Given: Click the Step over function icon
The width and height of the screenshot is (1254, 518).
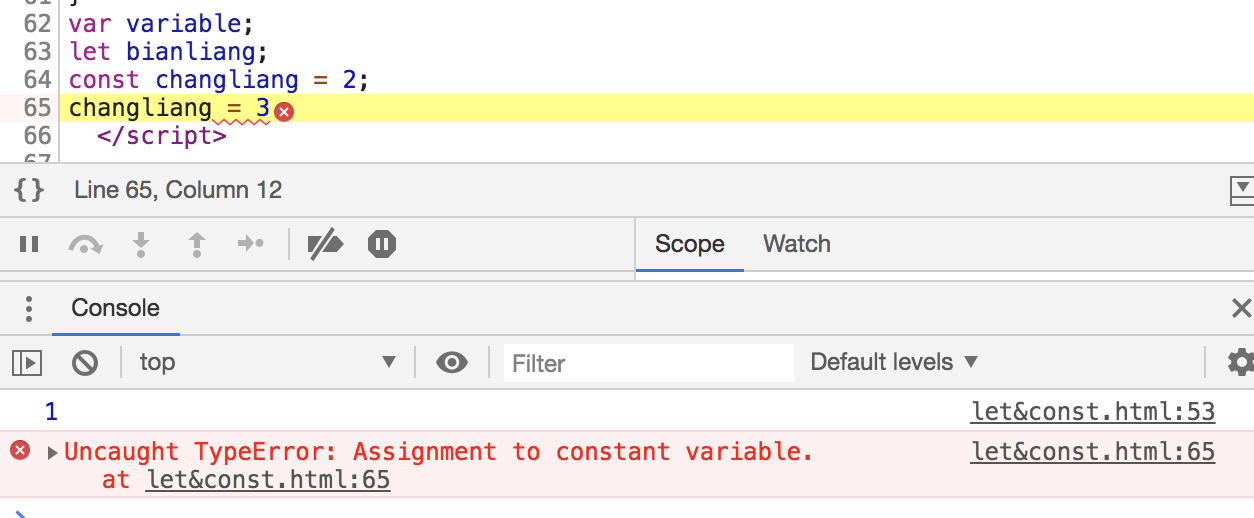Looking at the screenshot, I should [x=85, y=244].
